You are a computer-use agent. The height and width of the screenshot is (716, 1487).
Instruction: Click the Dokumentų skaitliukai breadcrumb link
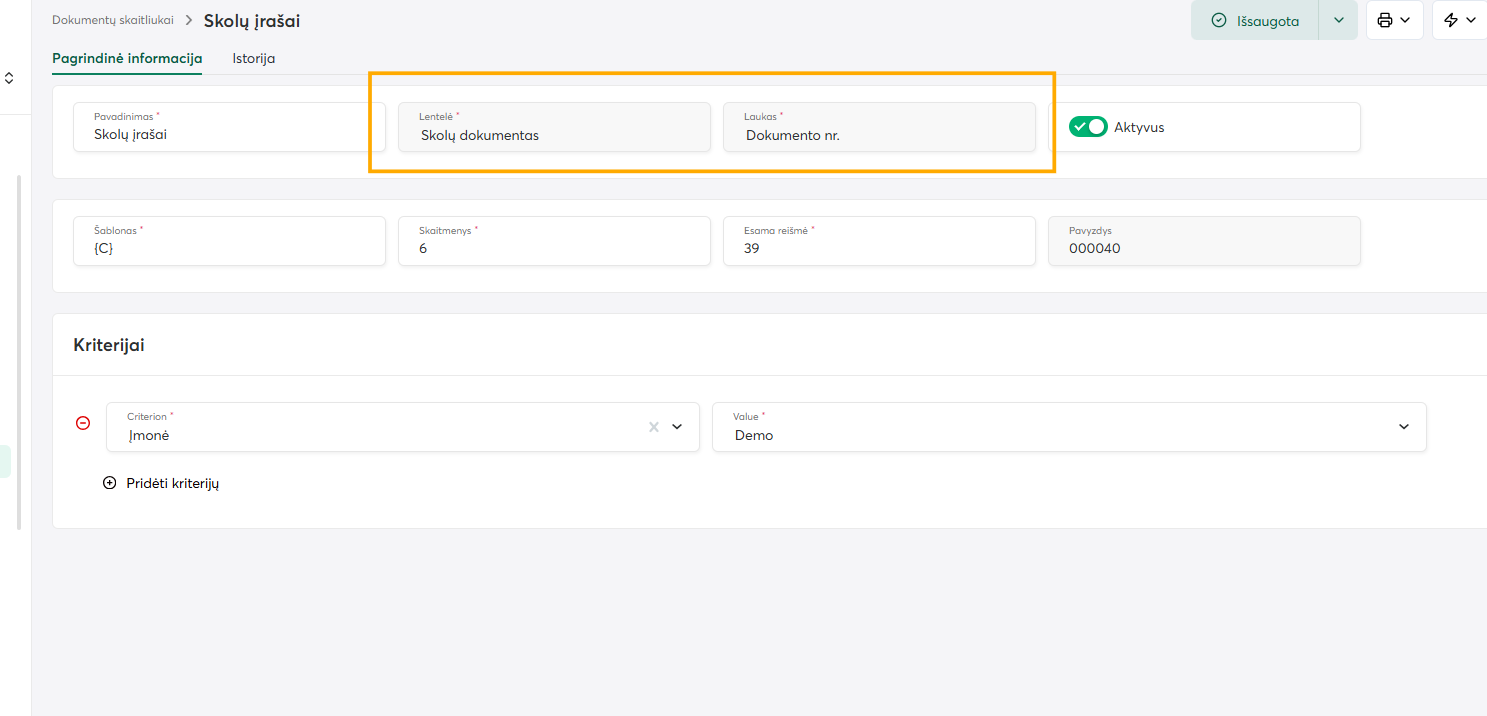pos(112,20)
